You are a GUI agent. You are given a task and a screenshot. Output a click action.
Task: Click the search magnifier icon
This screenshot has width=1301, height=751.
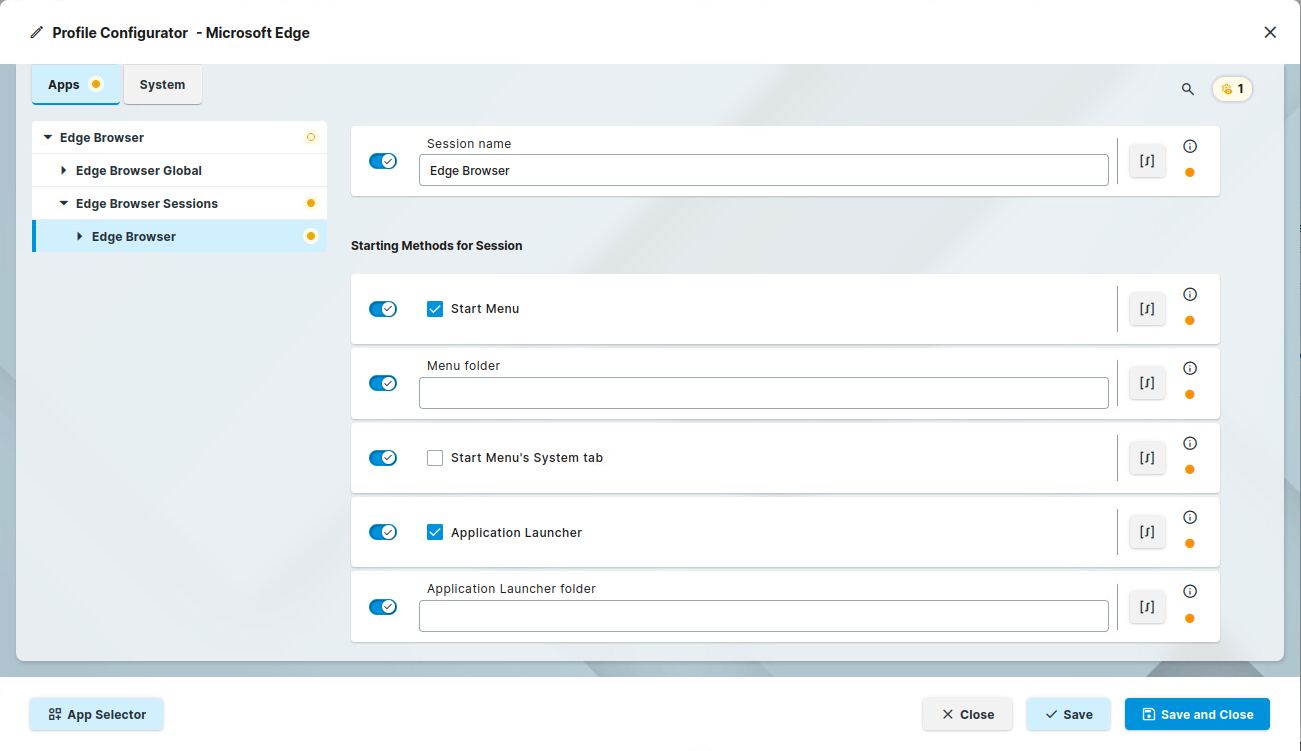pyautogui.click(x=1188, y=89)
